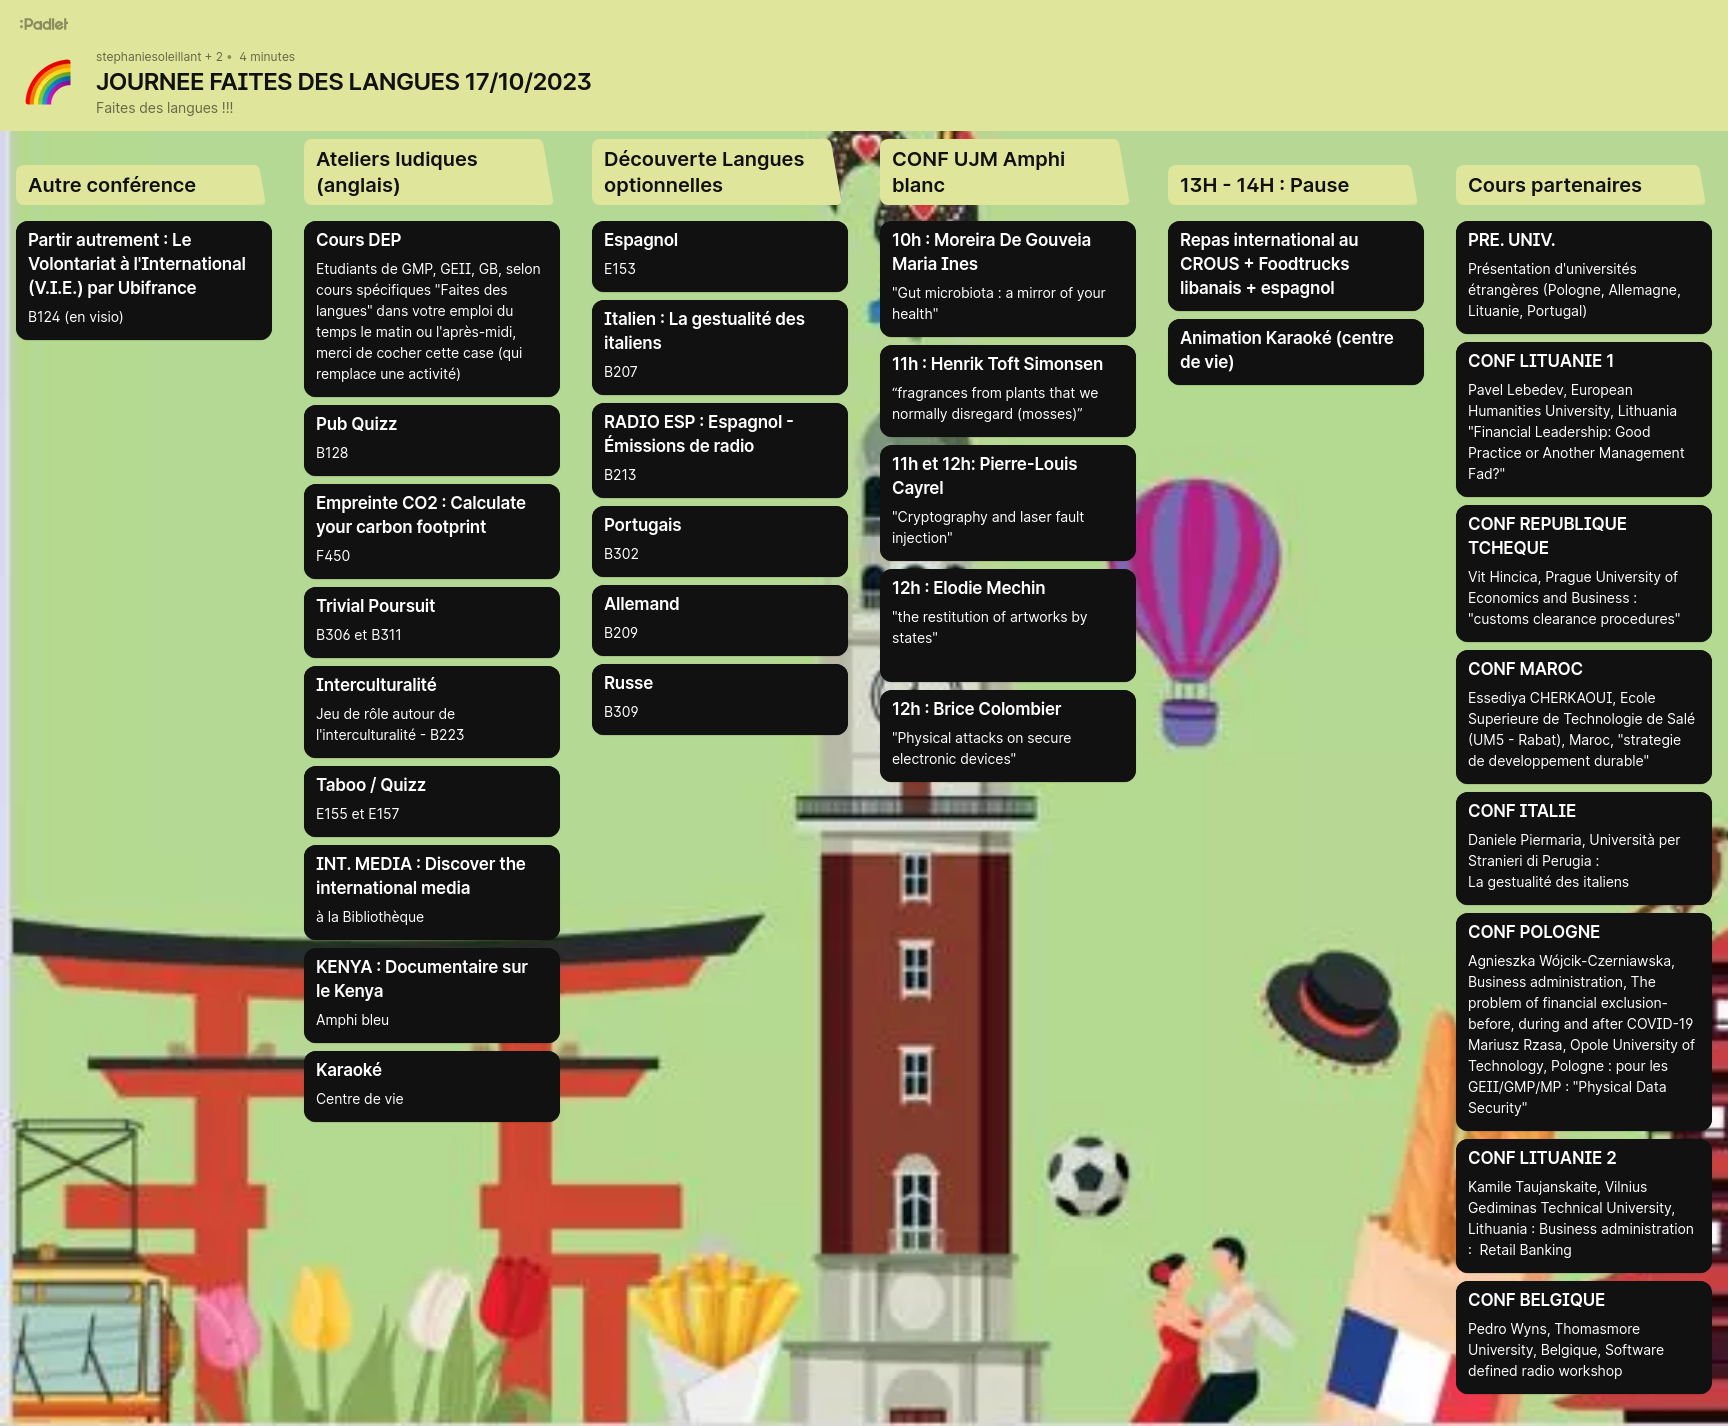1728x1426 pixels.
Task: Open the 'CONF MAROC' post
Action: click(x=1584, y=717)
